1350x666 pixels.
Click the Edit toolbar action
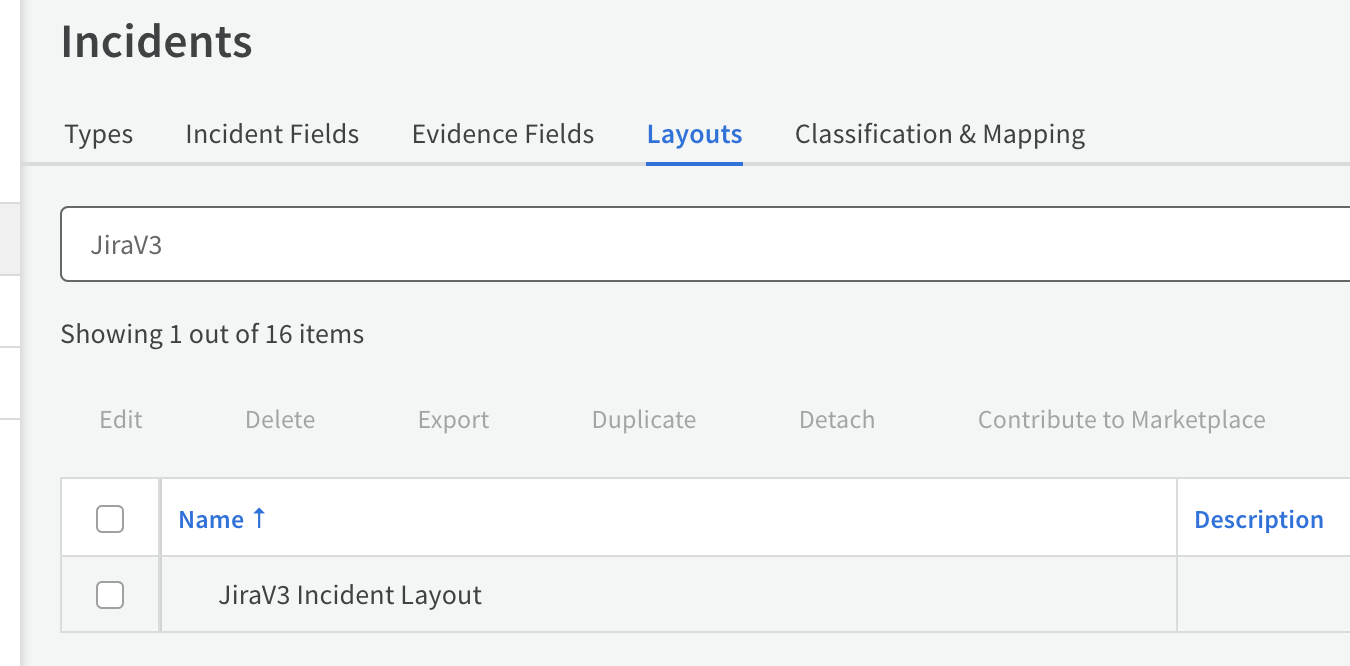[121, 420]
